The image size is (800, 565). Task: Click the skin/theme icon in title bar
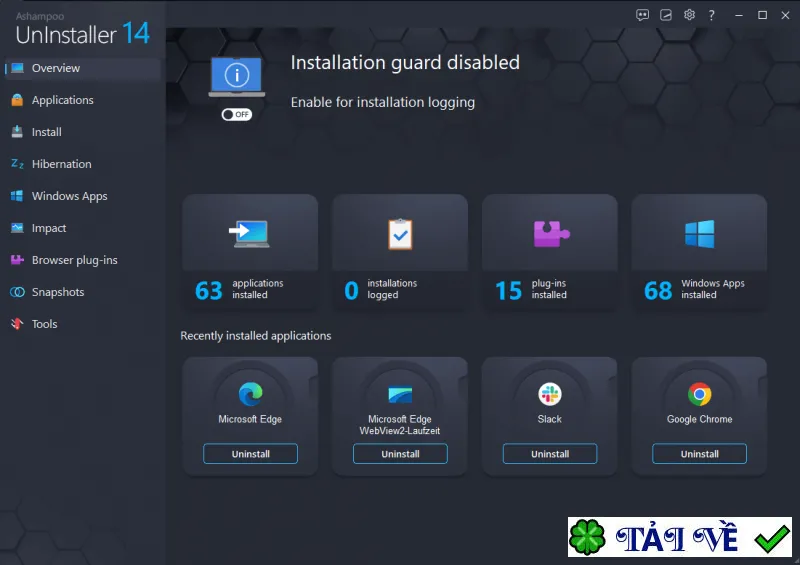click(x=666, y=15)
